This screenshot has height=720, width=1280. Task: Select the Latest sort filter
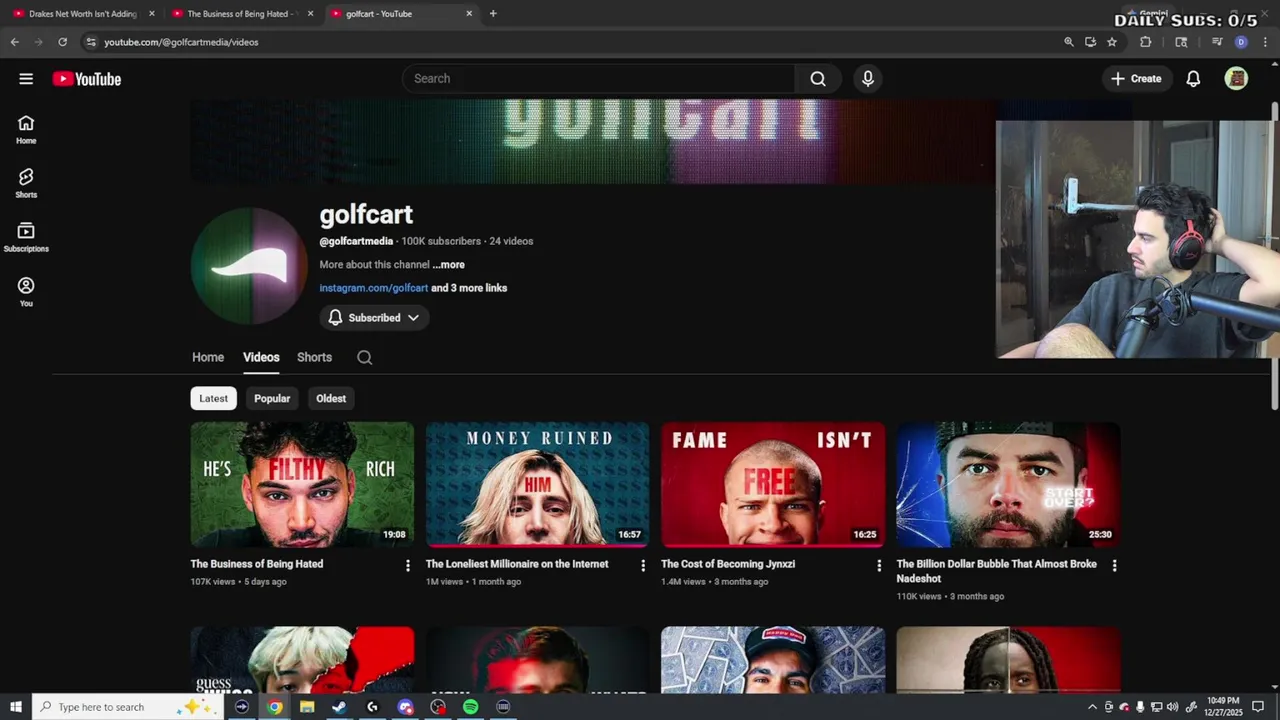(213, 398)
